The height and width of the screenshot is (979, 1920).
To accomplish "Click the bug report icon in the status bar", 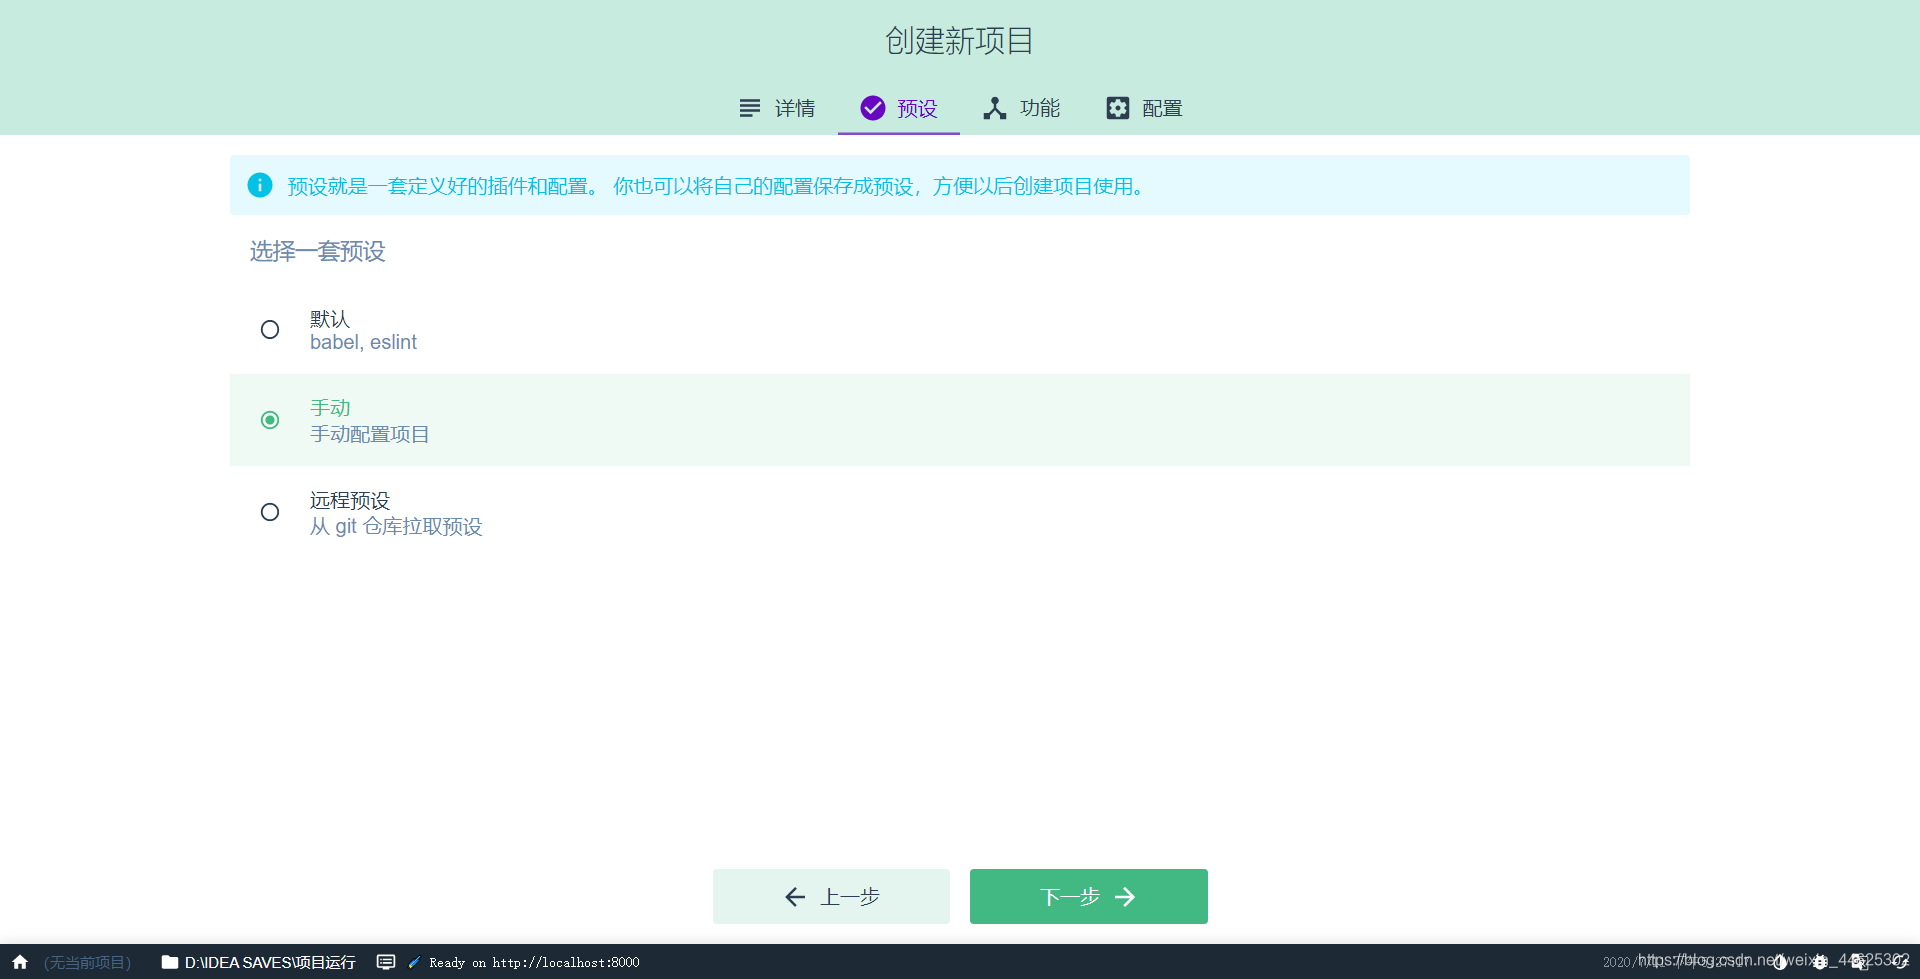I will pyautogui.click(x=1820, y=962).
